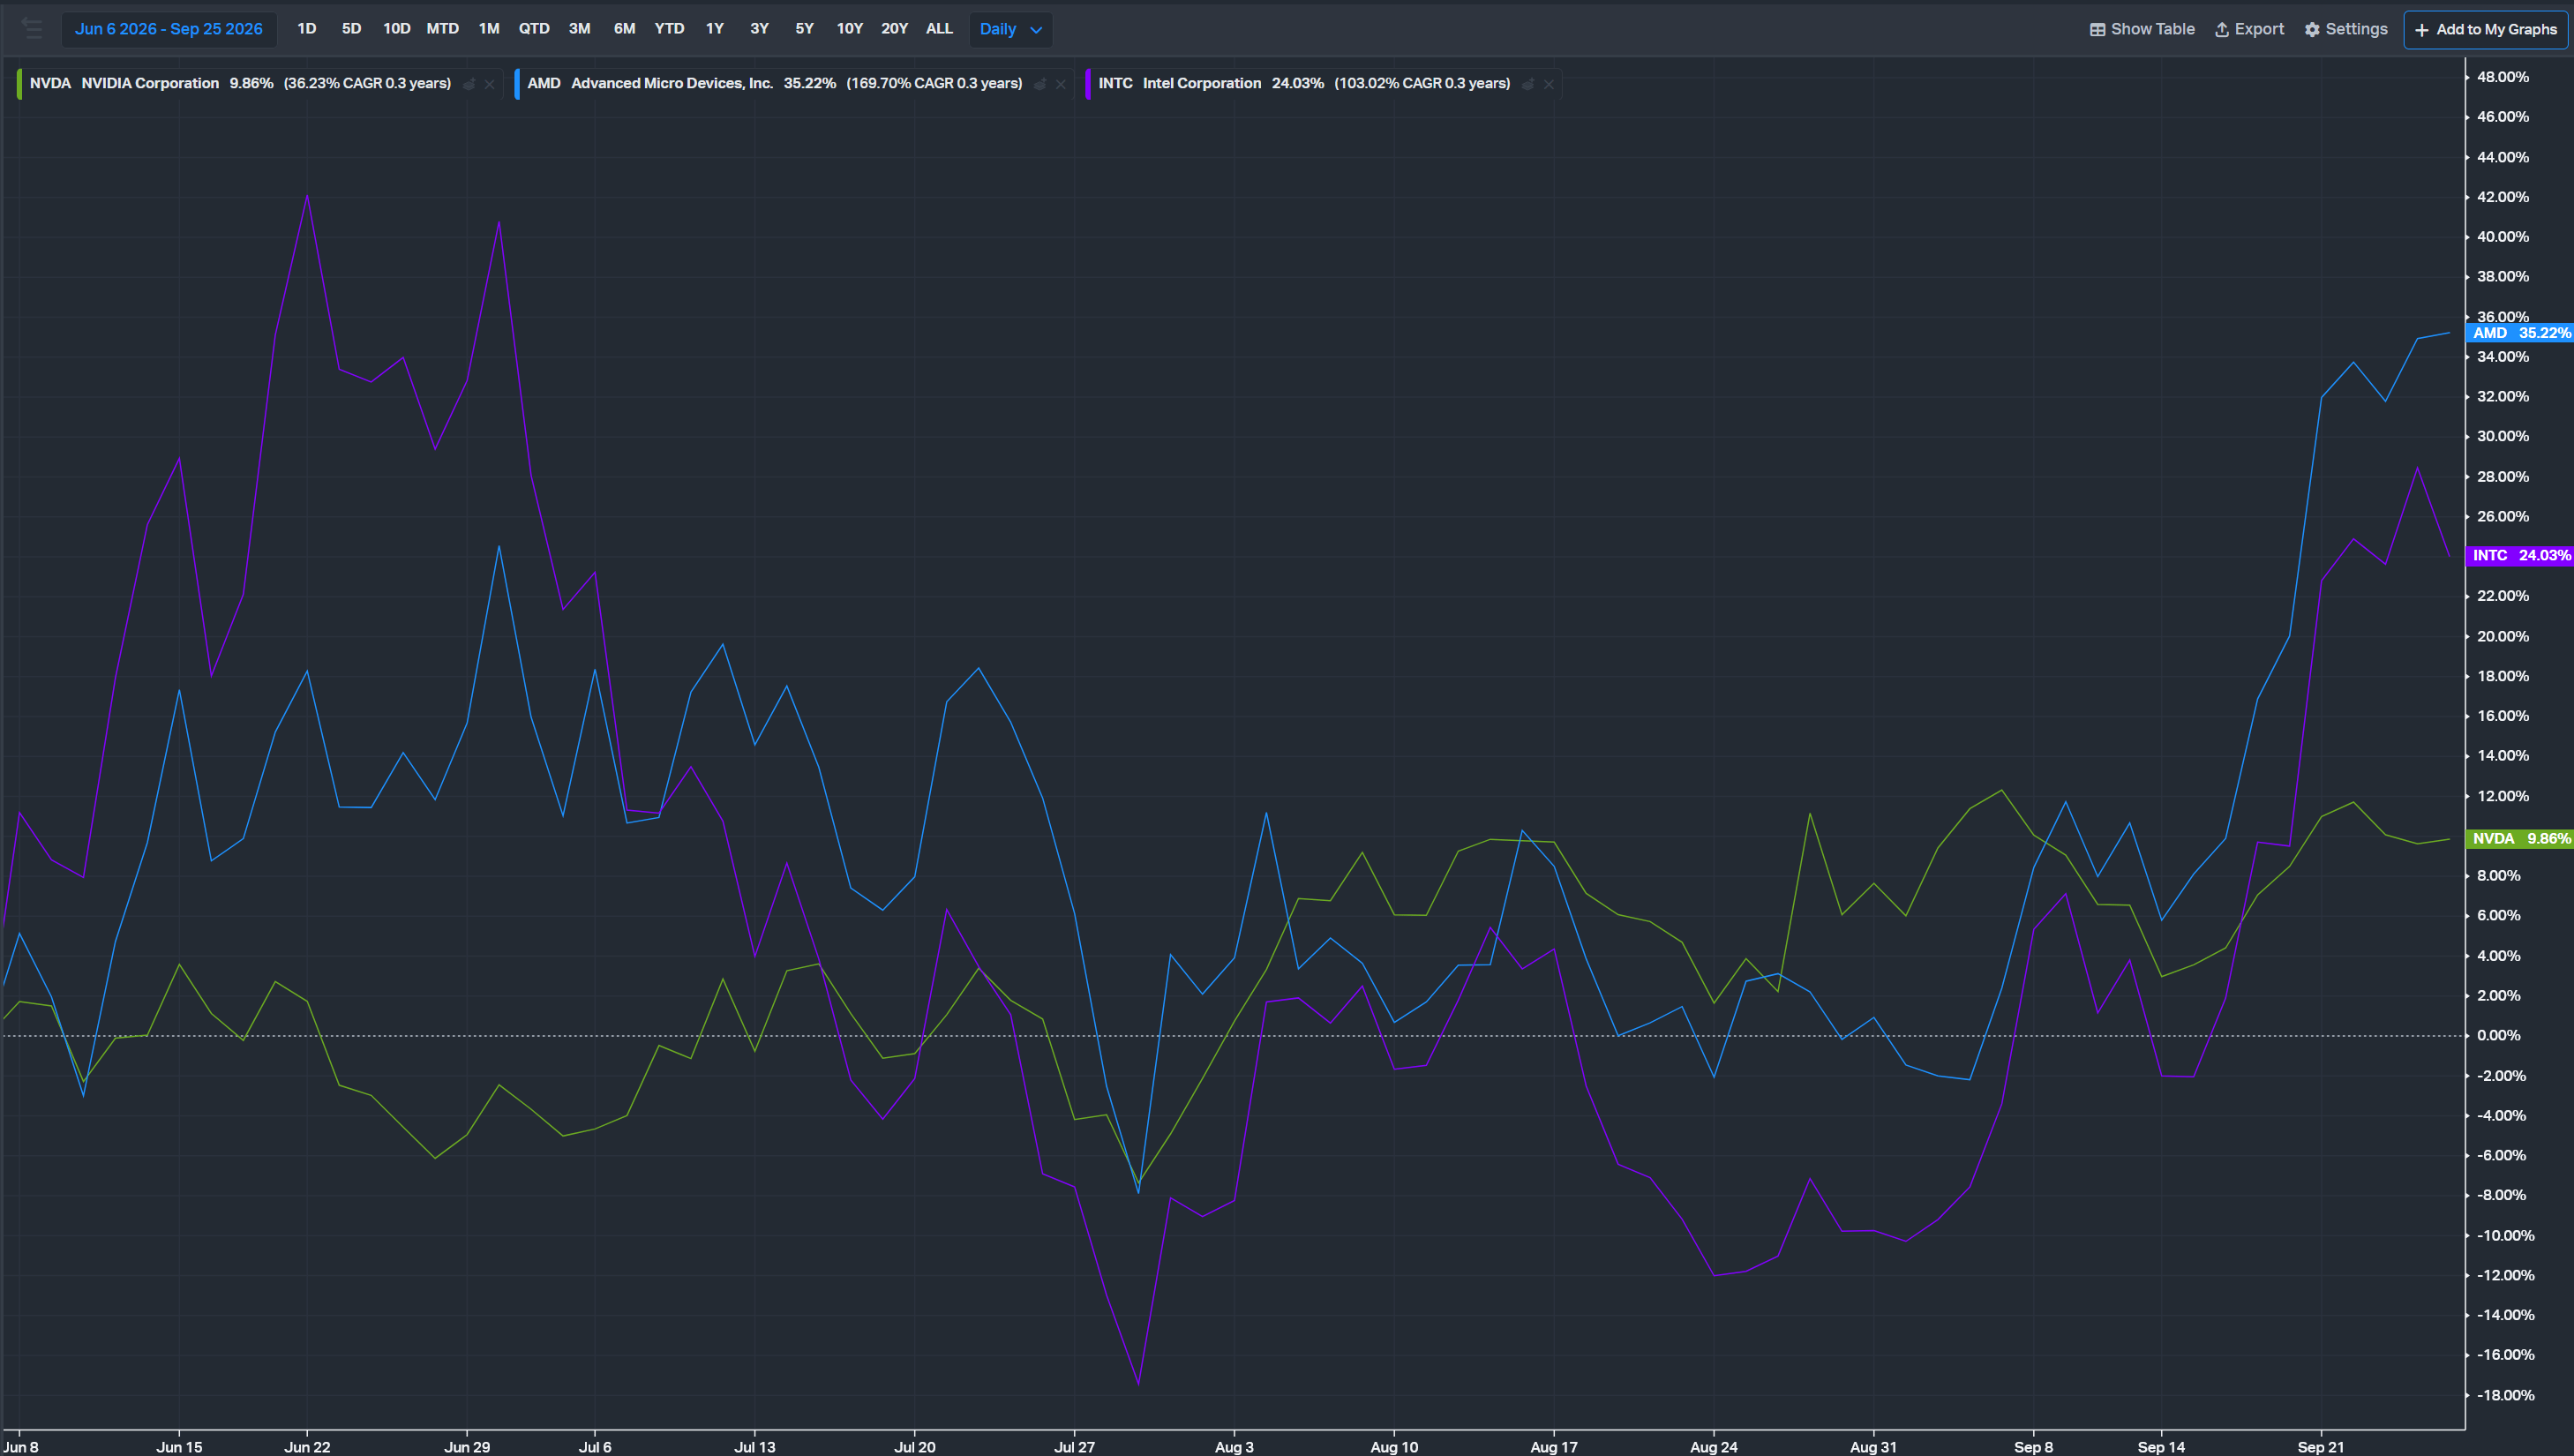Select the 6M time range

624,29
